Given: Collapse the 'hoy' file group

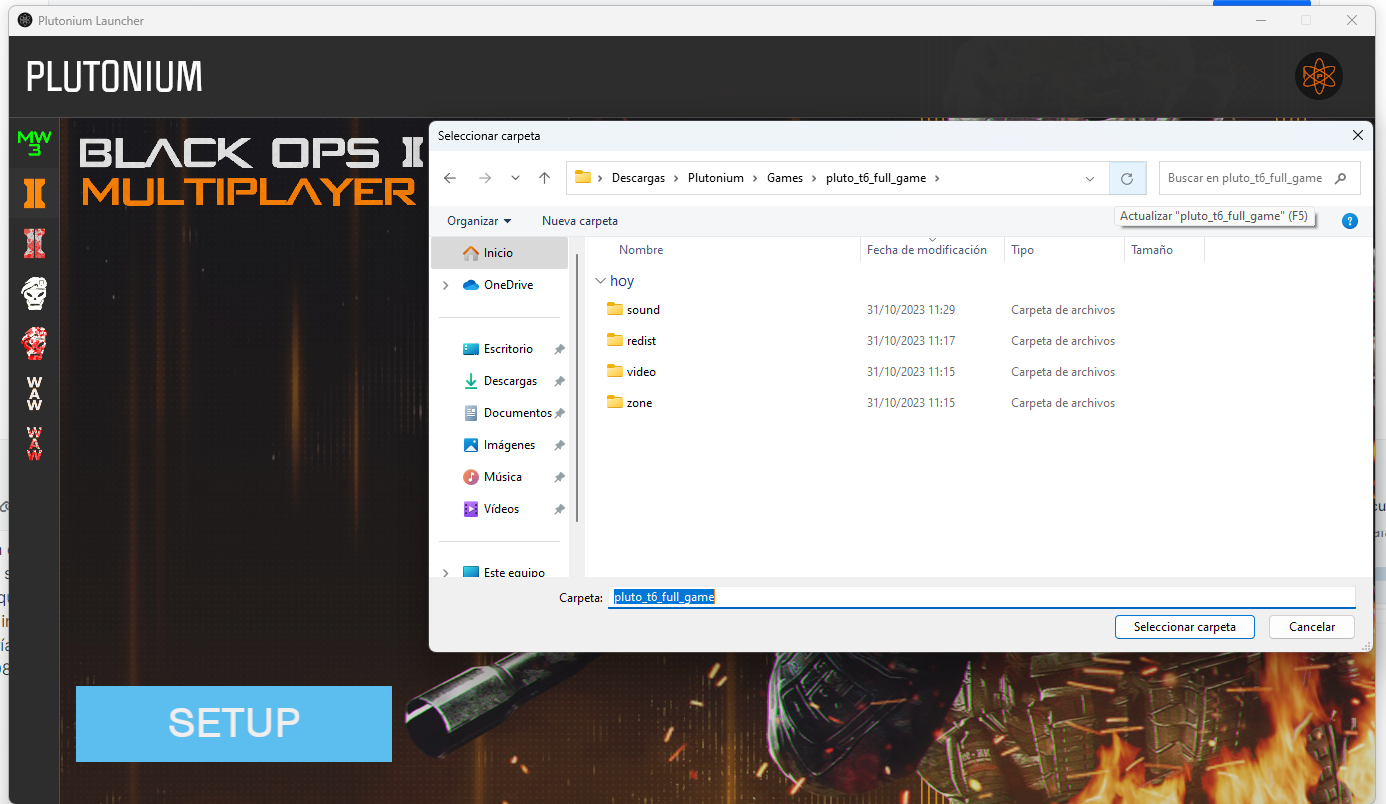Looking at the screenshot, I should pyautogui.click(x=600, y=282).
